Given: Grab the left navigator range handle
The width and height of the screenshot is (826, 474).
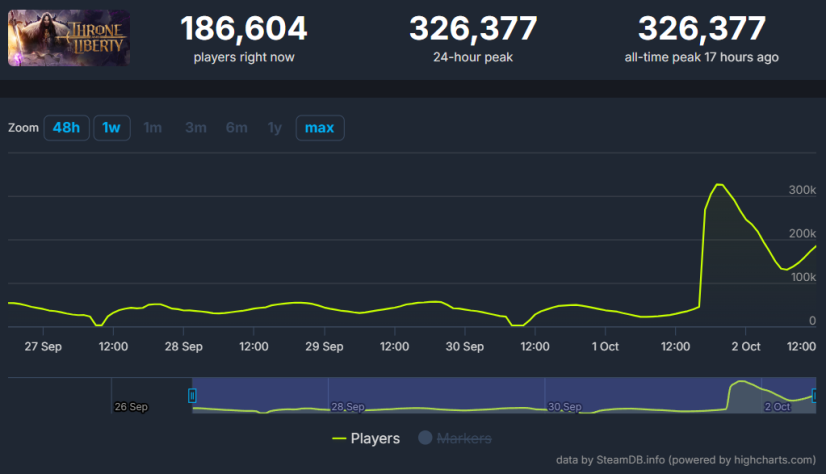Looking at the screenshot, I should coord(192,396).
